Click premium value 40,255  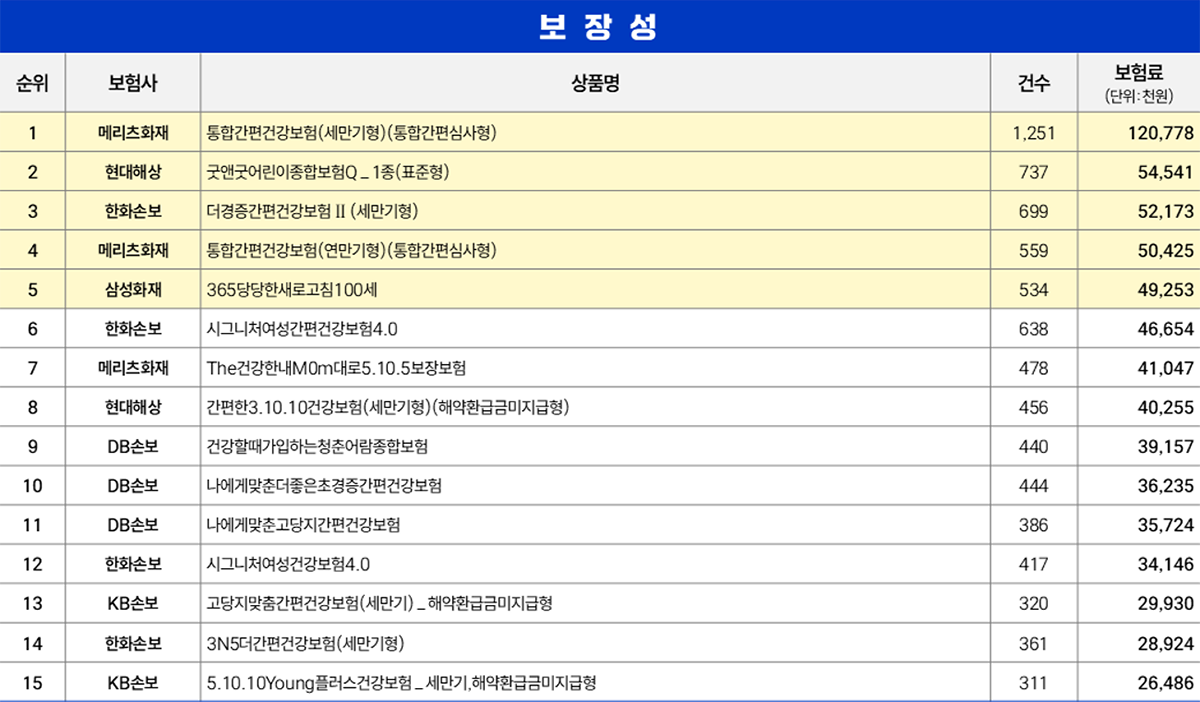(1166, 407)
